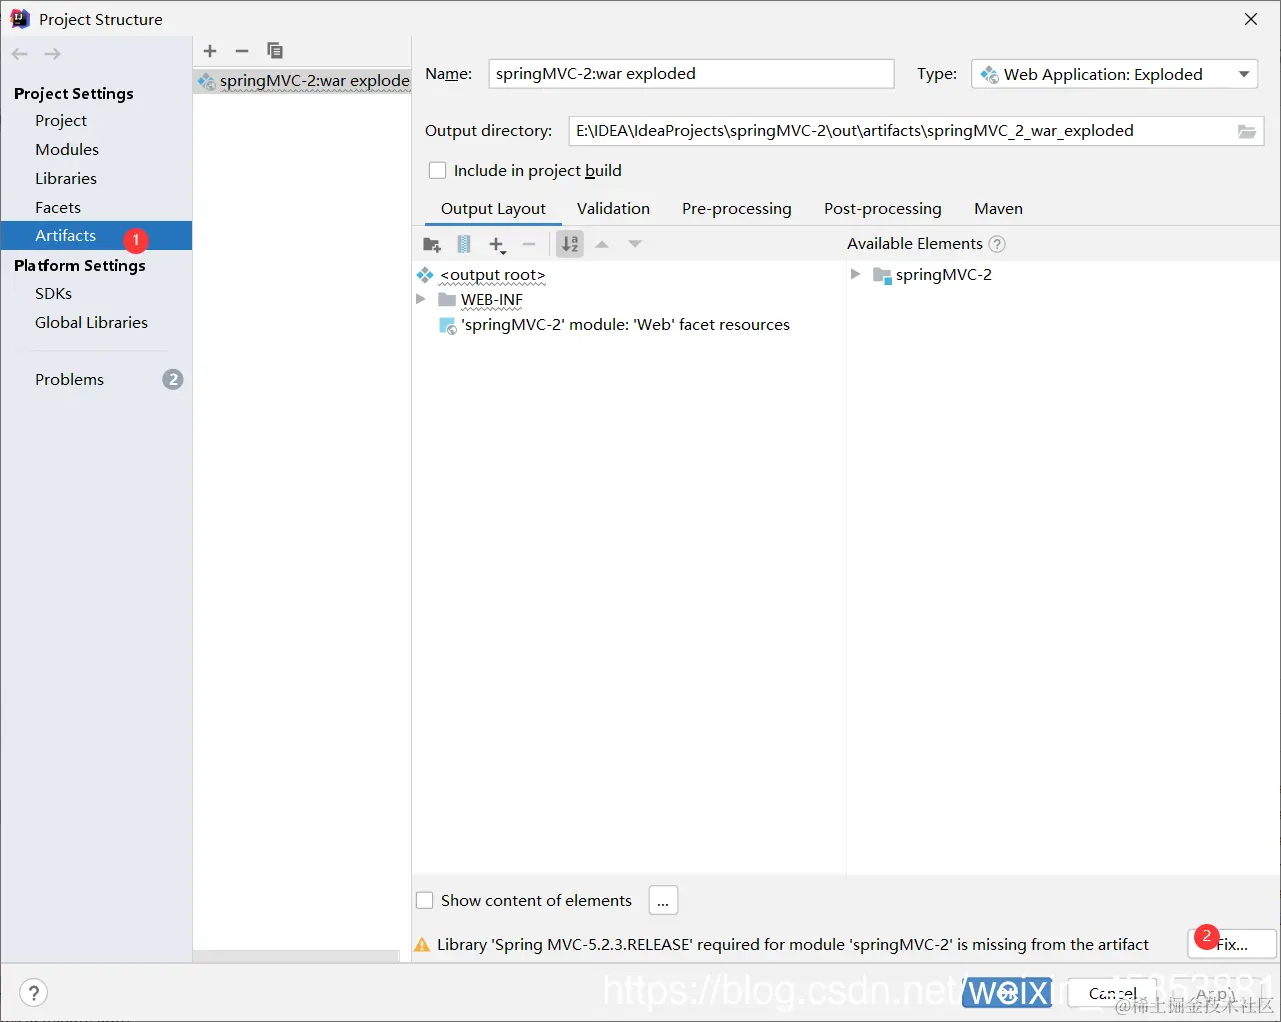Expand the springMVC-2 available element
The width and height of the screenshot is (1281, 1022).
tap(855, 274)
